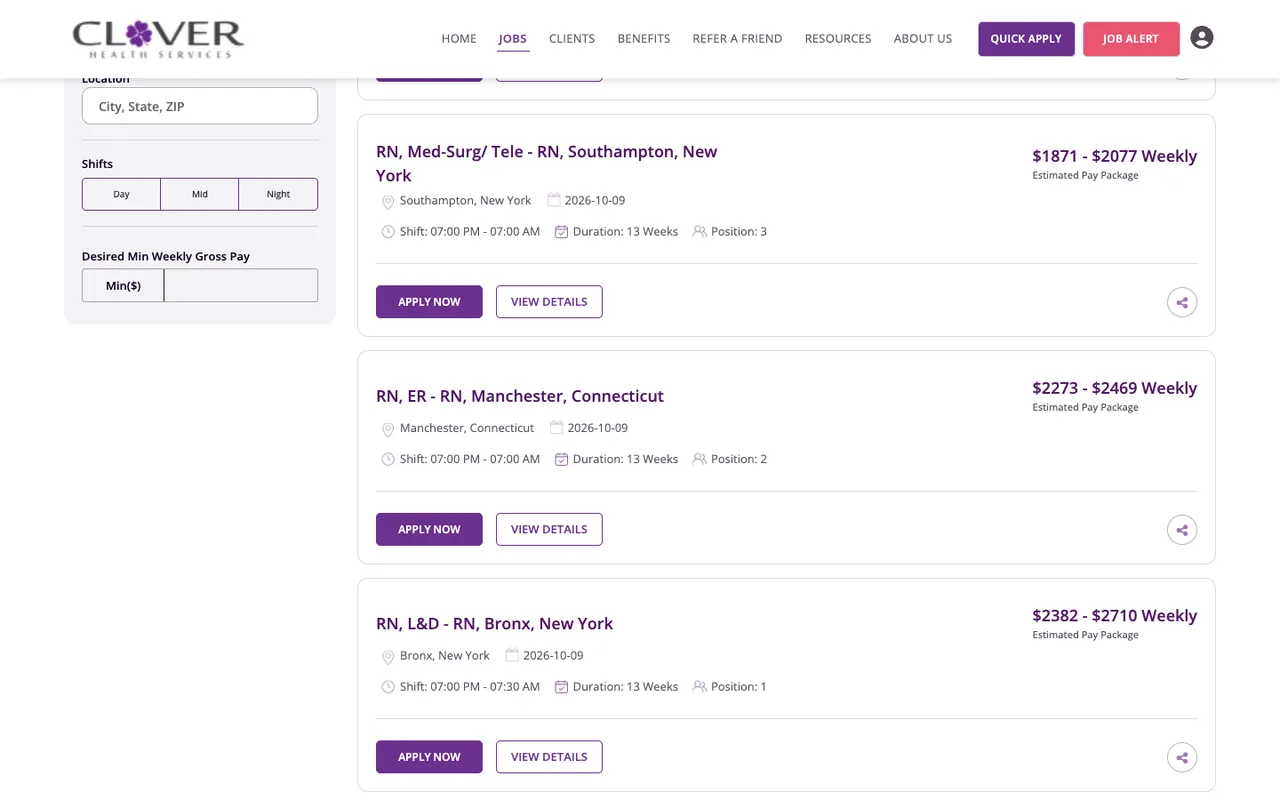Click the Job Alert button

(1131, 39)
